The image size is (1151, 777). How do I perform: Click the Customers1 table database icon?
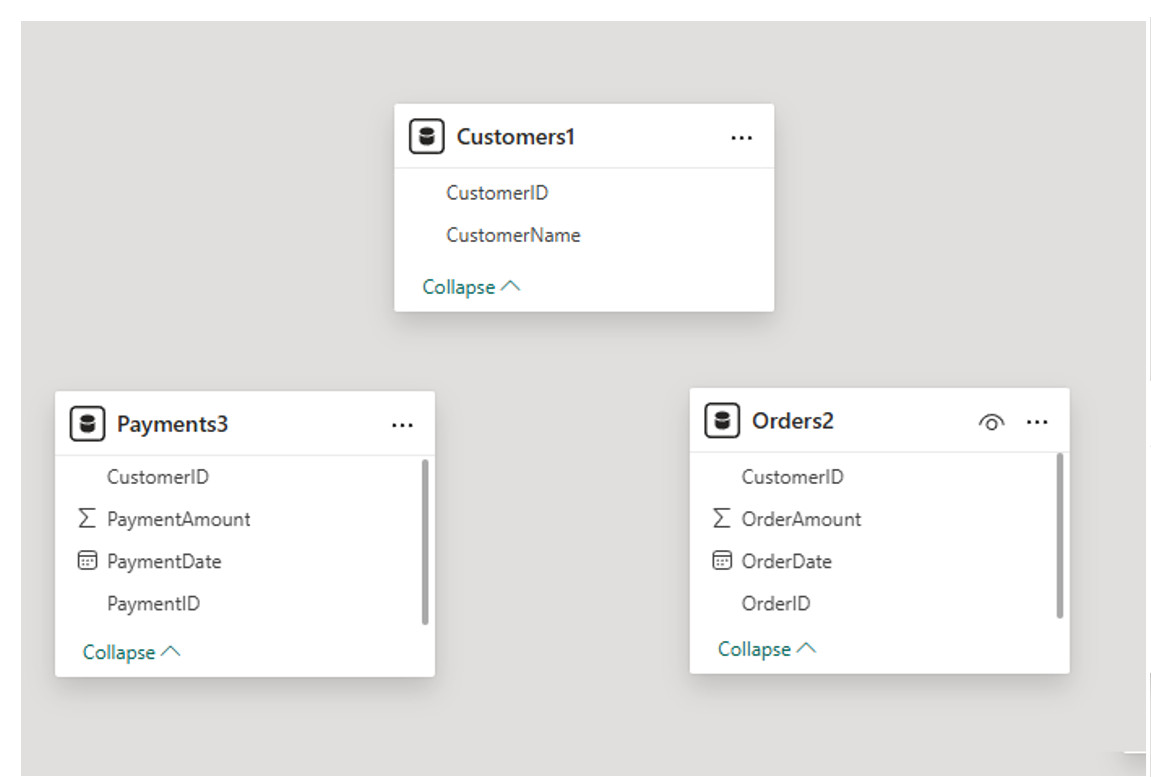[x=427, y=137]
